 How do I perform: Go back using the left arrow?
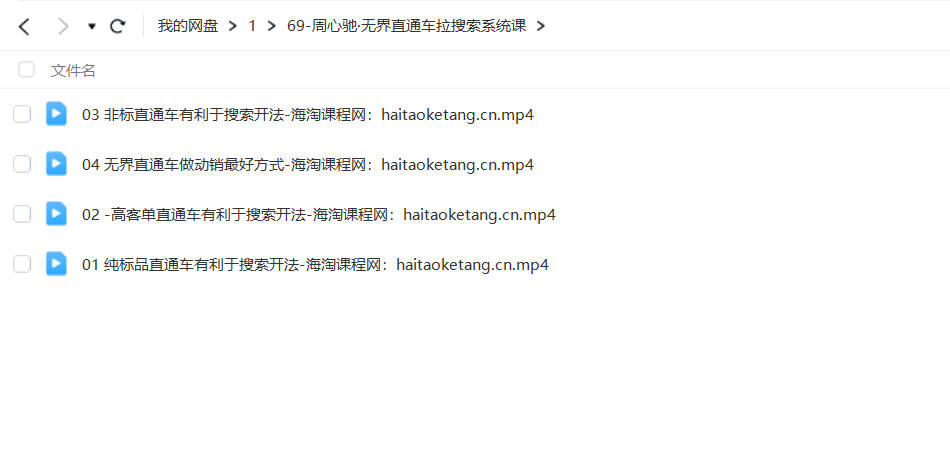point(24,26)
